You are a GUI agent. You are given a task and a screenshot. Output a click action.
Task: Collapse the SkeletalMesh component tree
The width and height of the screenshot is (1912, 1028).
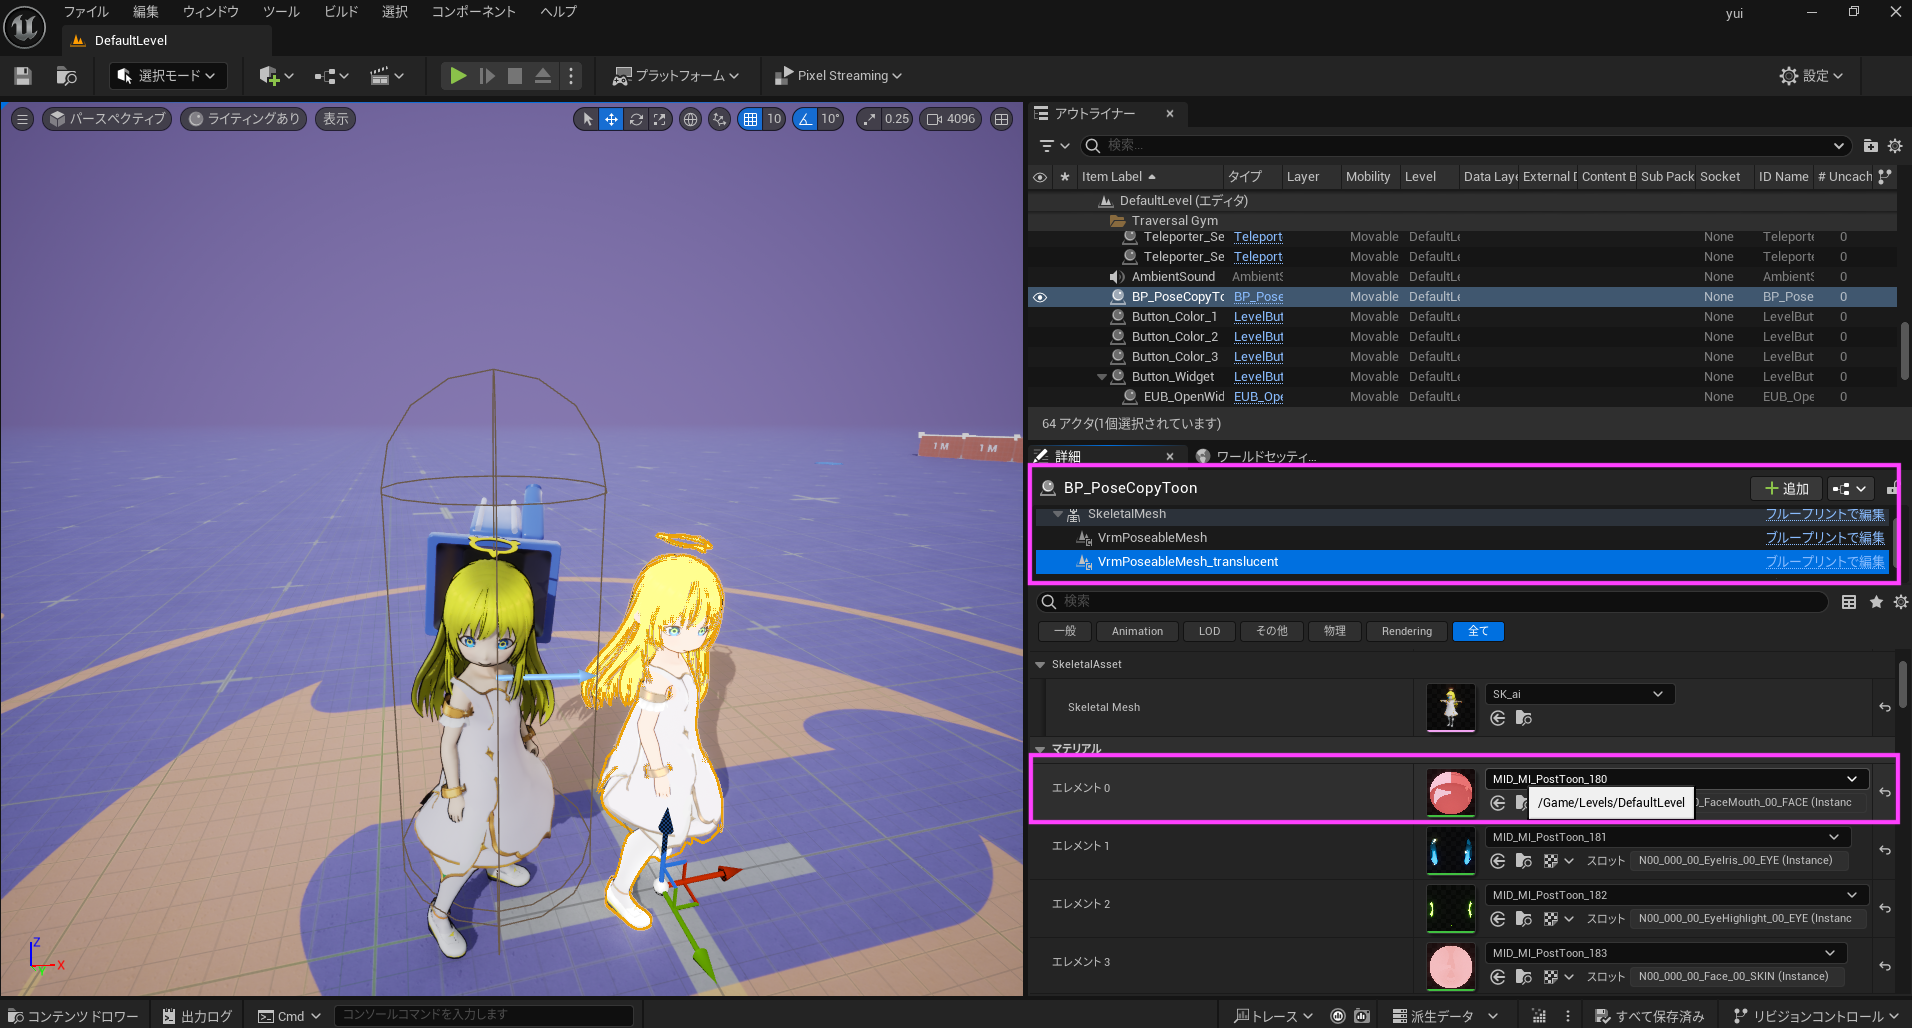(1058, 514)
